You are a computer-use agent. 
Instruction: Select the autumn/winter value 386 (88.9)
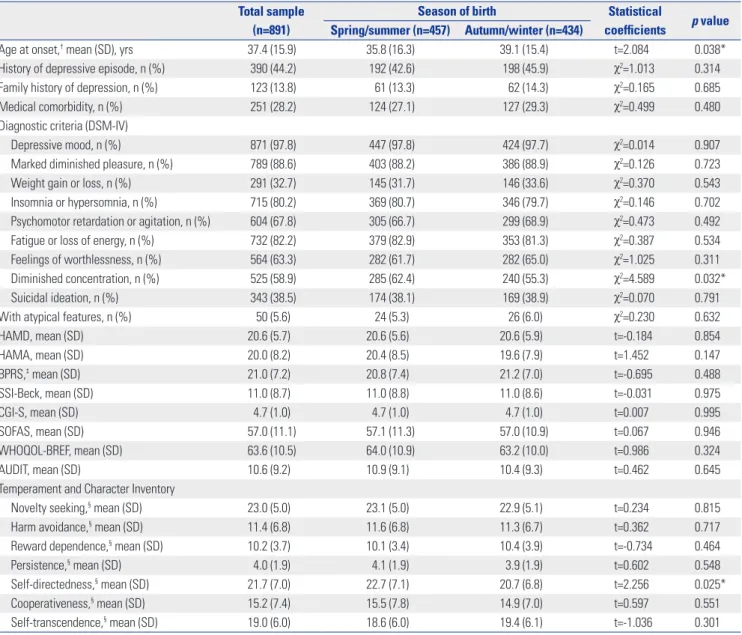point(525,164)
